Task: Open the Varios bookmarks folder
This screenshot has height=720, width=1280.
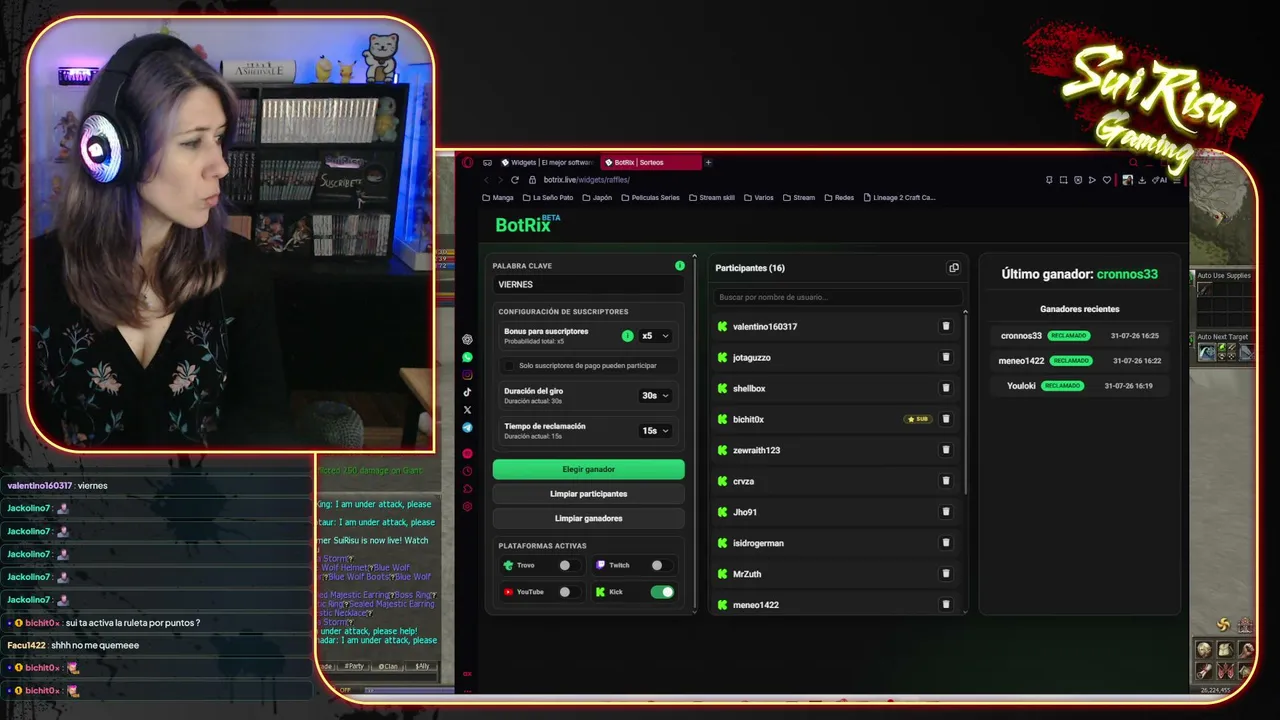Action: coord(758,198)
